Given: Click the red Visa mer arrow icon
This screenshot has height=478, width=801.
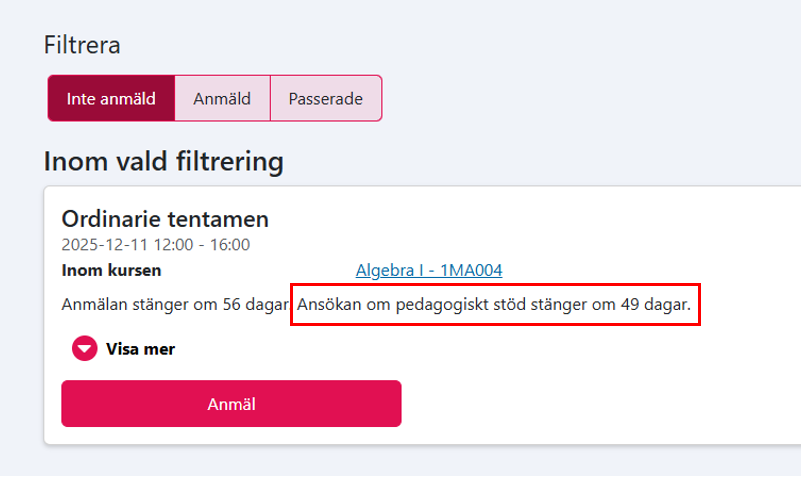Looking at the screenshot, I should (x=84, y=348).
